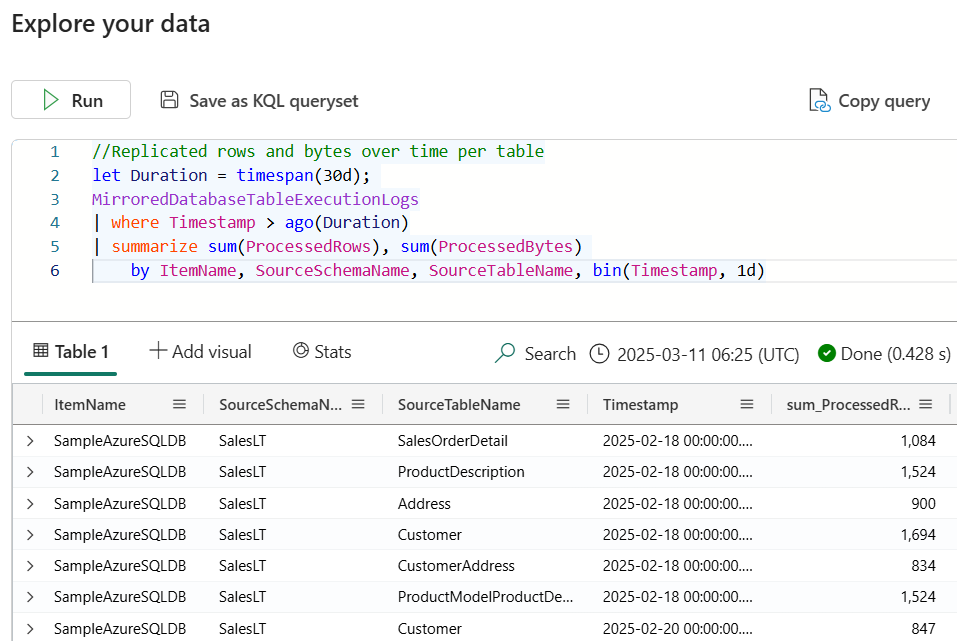Open sum_ProcessedRows column menu icon
This screenshot has height=641, width=957.
(926, 405)
